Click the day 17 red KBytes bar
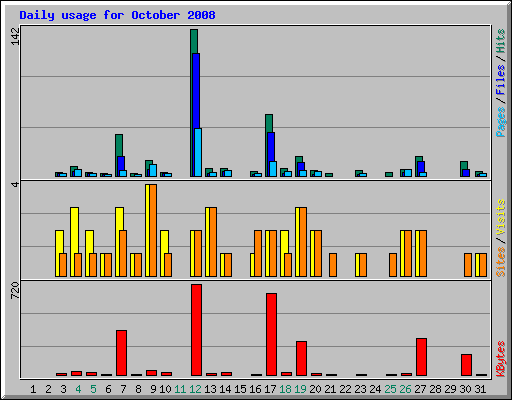512x400 pixels. click(271, 334)
